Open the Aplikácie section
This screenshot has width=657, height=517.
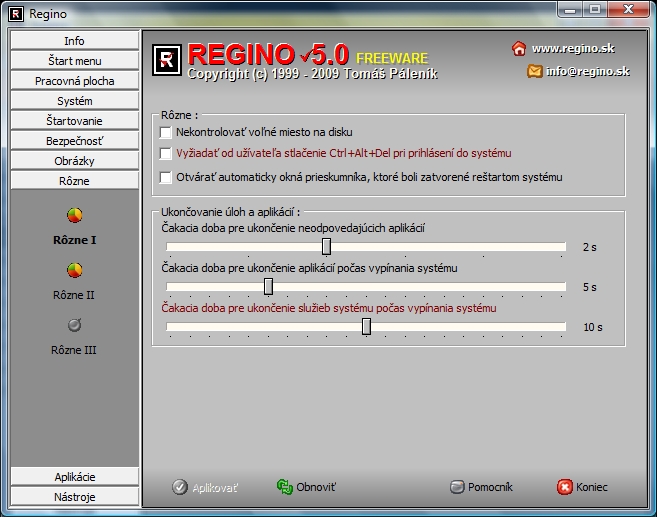[75, 477]
